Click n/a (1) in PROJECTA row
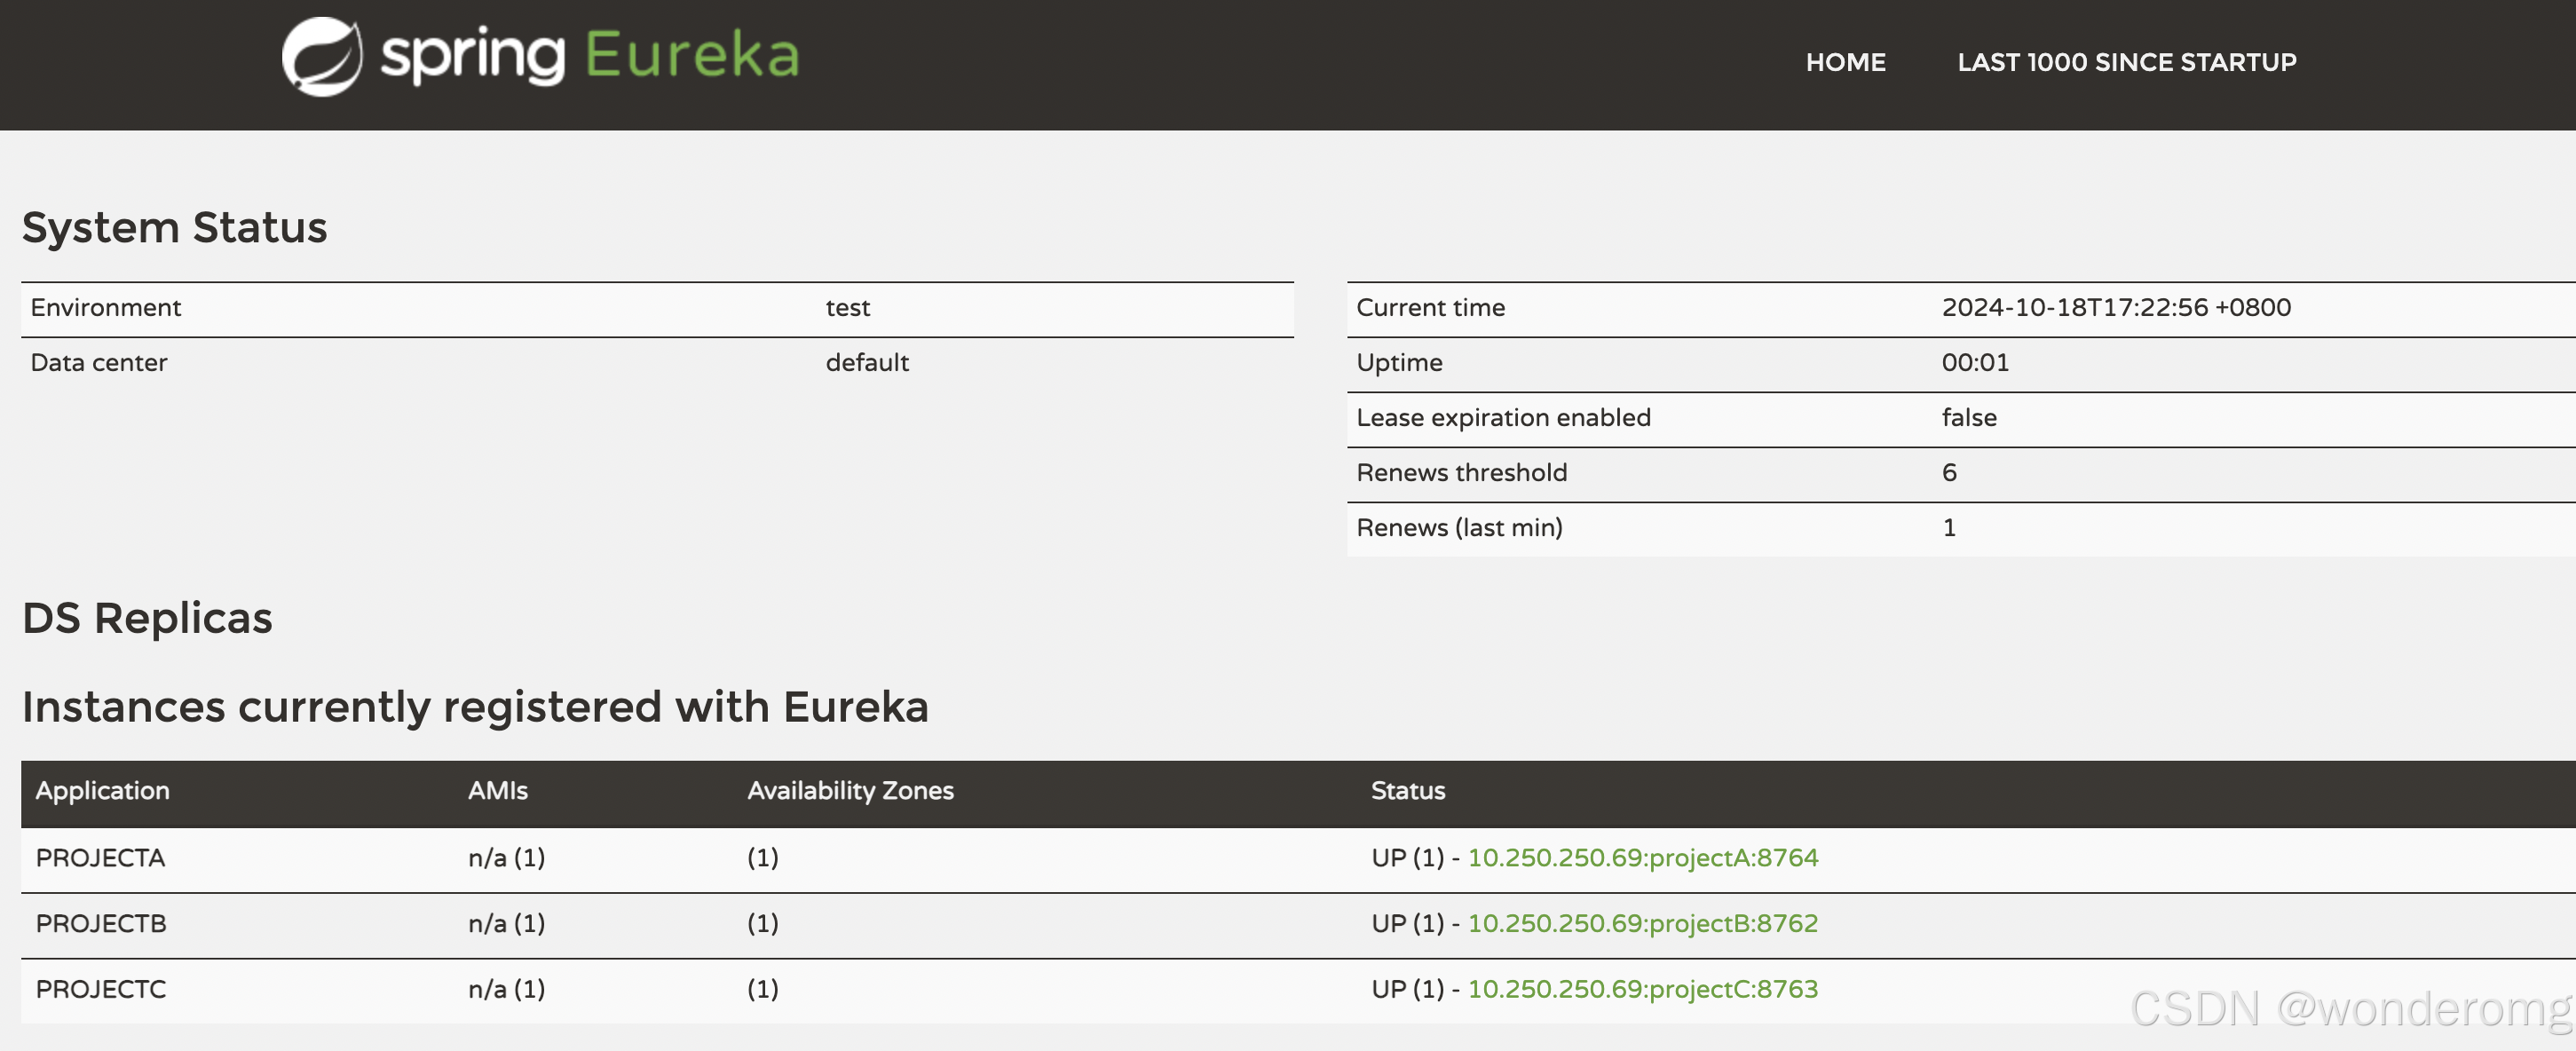The width and height of the screenshot is (2576, 1051). click(506, 858)
